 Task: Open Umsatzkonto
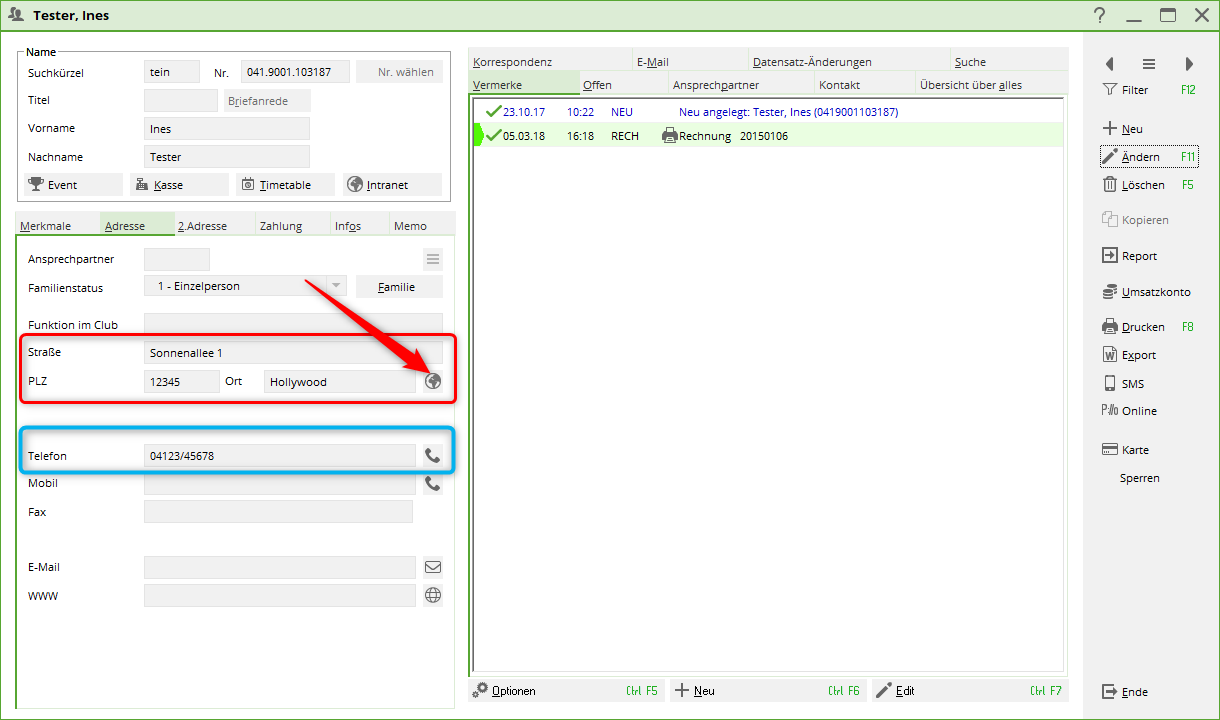tap(1148, 292)
